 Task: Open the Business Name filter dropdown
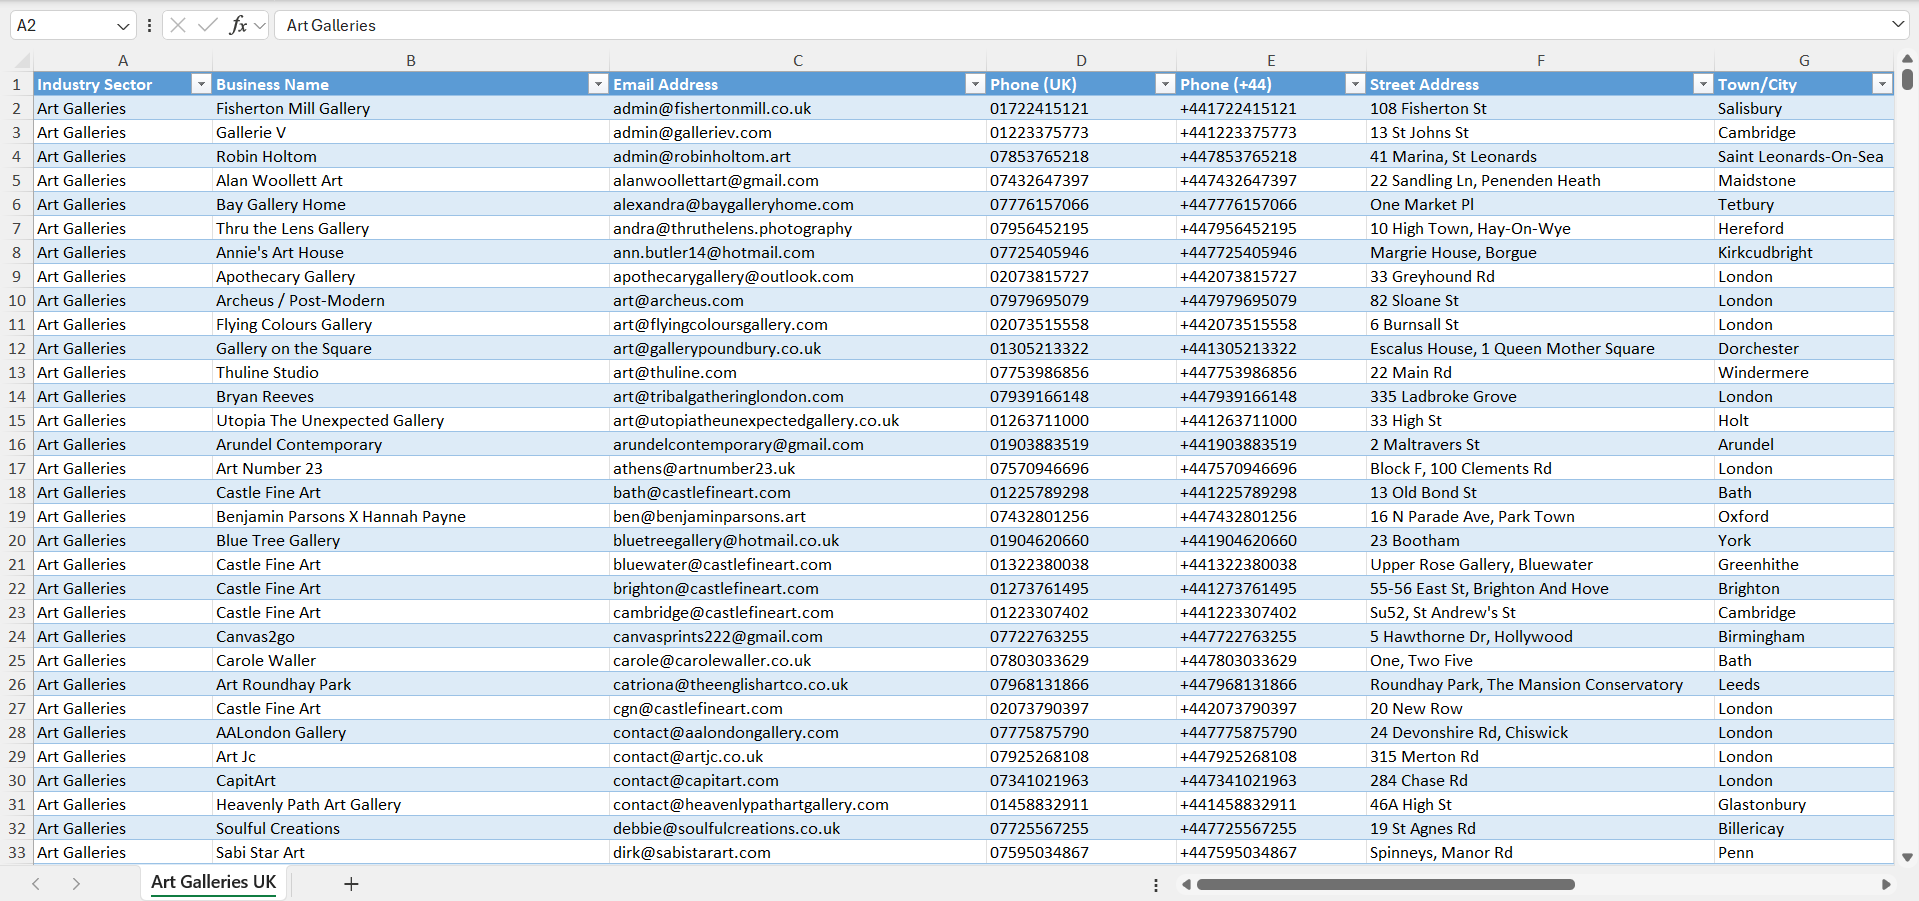click(598, 84)
